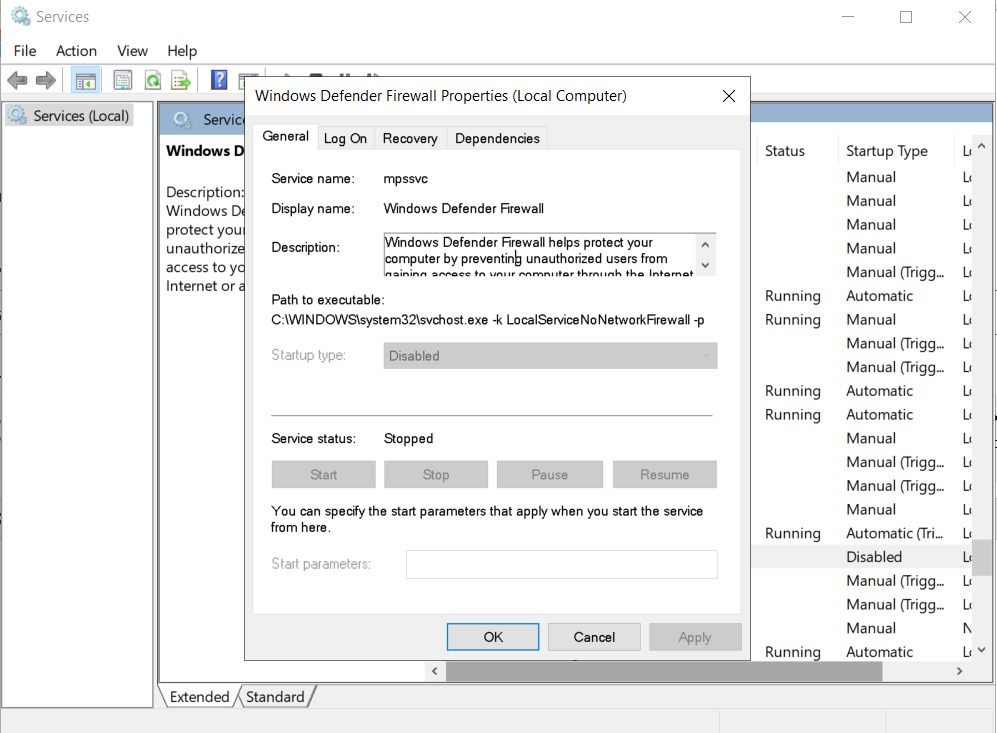Toggle Show/Hide Console Tree icon
The width and height of the screenshot is (997, 733).
(85, 81)
